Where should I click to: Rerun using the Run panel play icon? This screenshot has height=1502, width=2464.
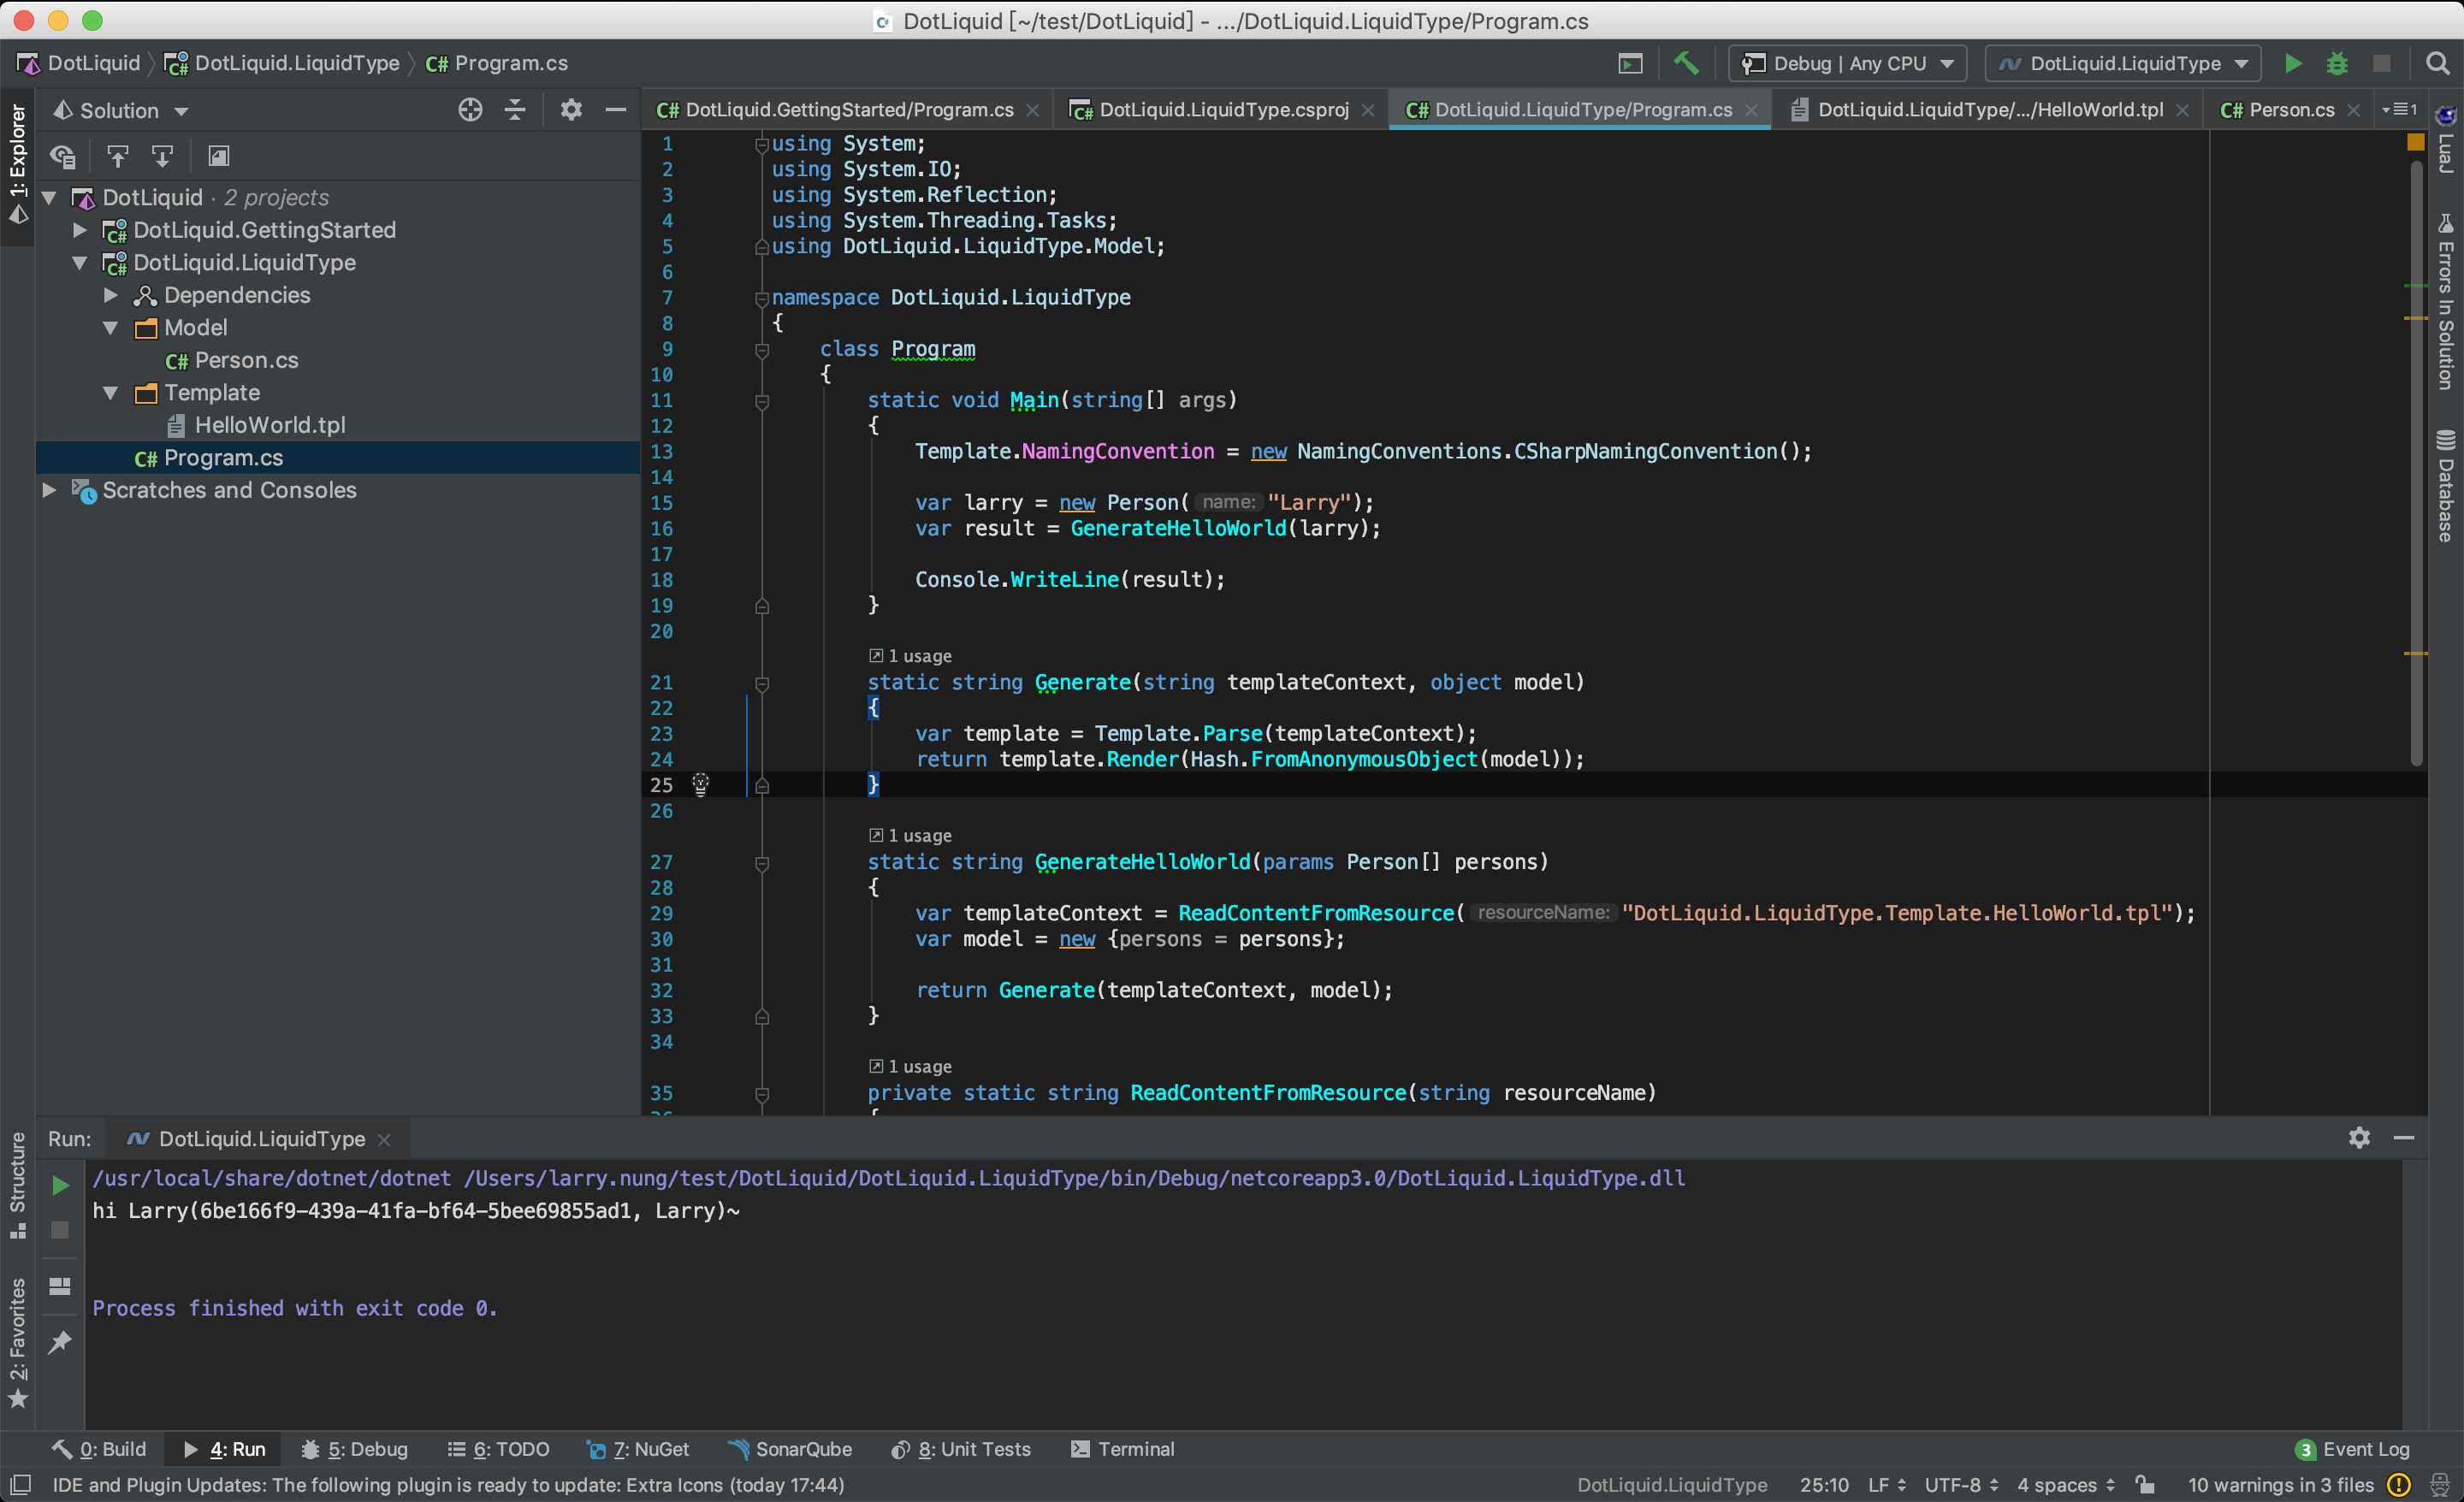[x=60, y=1185]
